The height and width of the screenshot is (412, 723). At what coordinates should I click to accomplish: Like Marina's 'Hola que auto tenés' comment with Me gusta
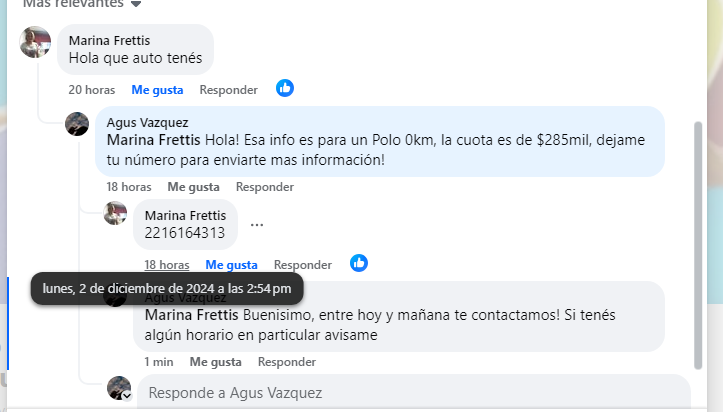tap(157, 90)
